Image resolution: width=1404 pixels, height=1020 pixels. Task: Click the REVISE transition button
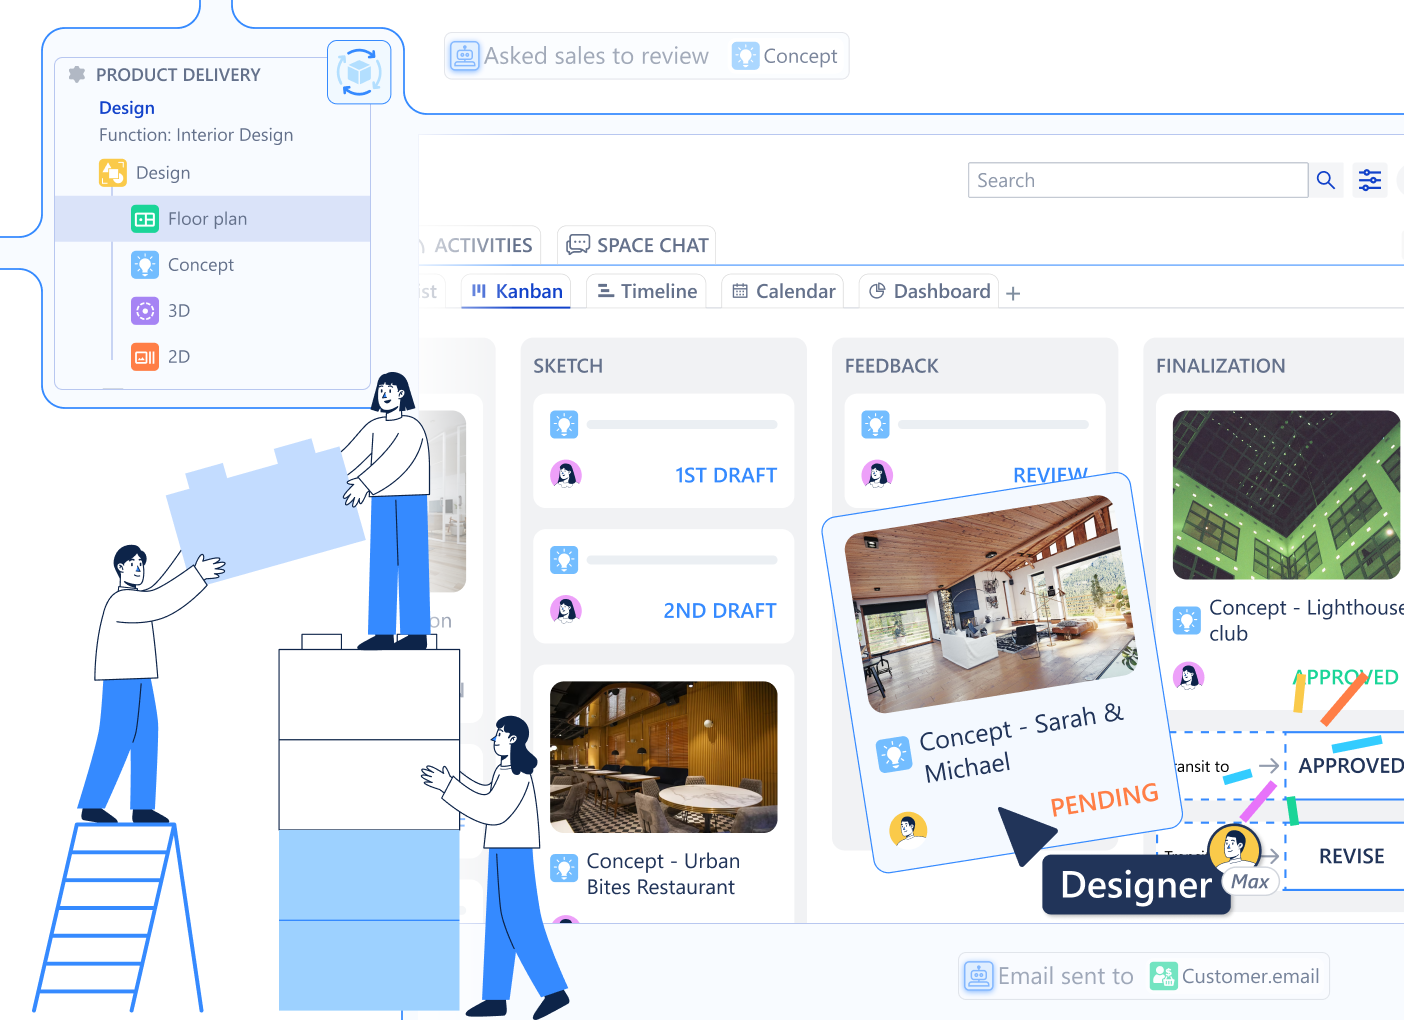click(x=1350, y=856)
